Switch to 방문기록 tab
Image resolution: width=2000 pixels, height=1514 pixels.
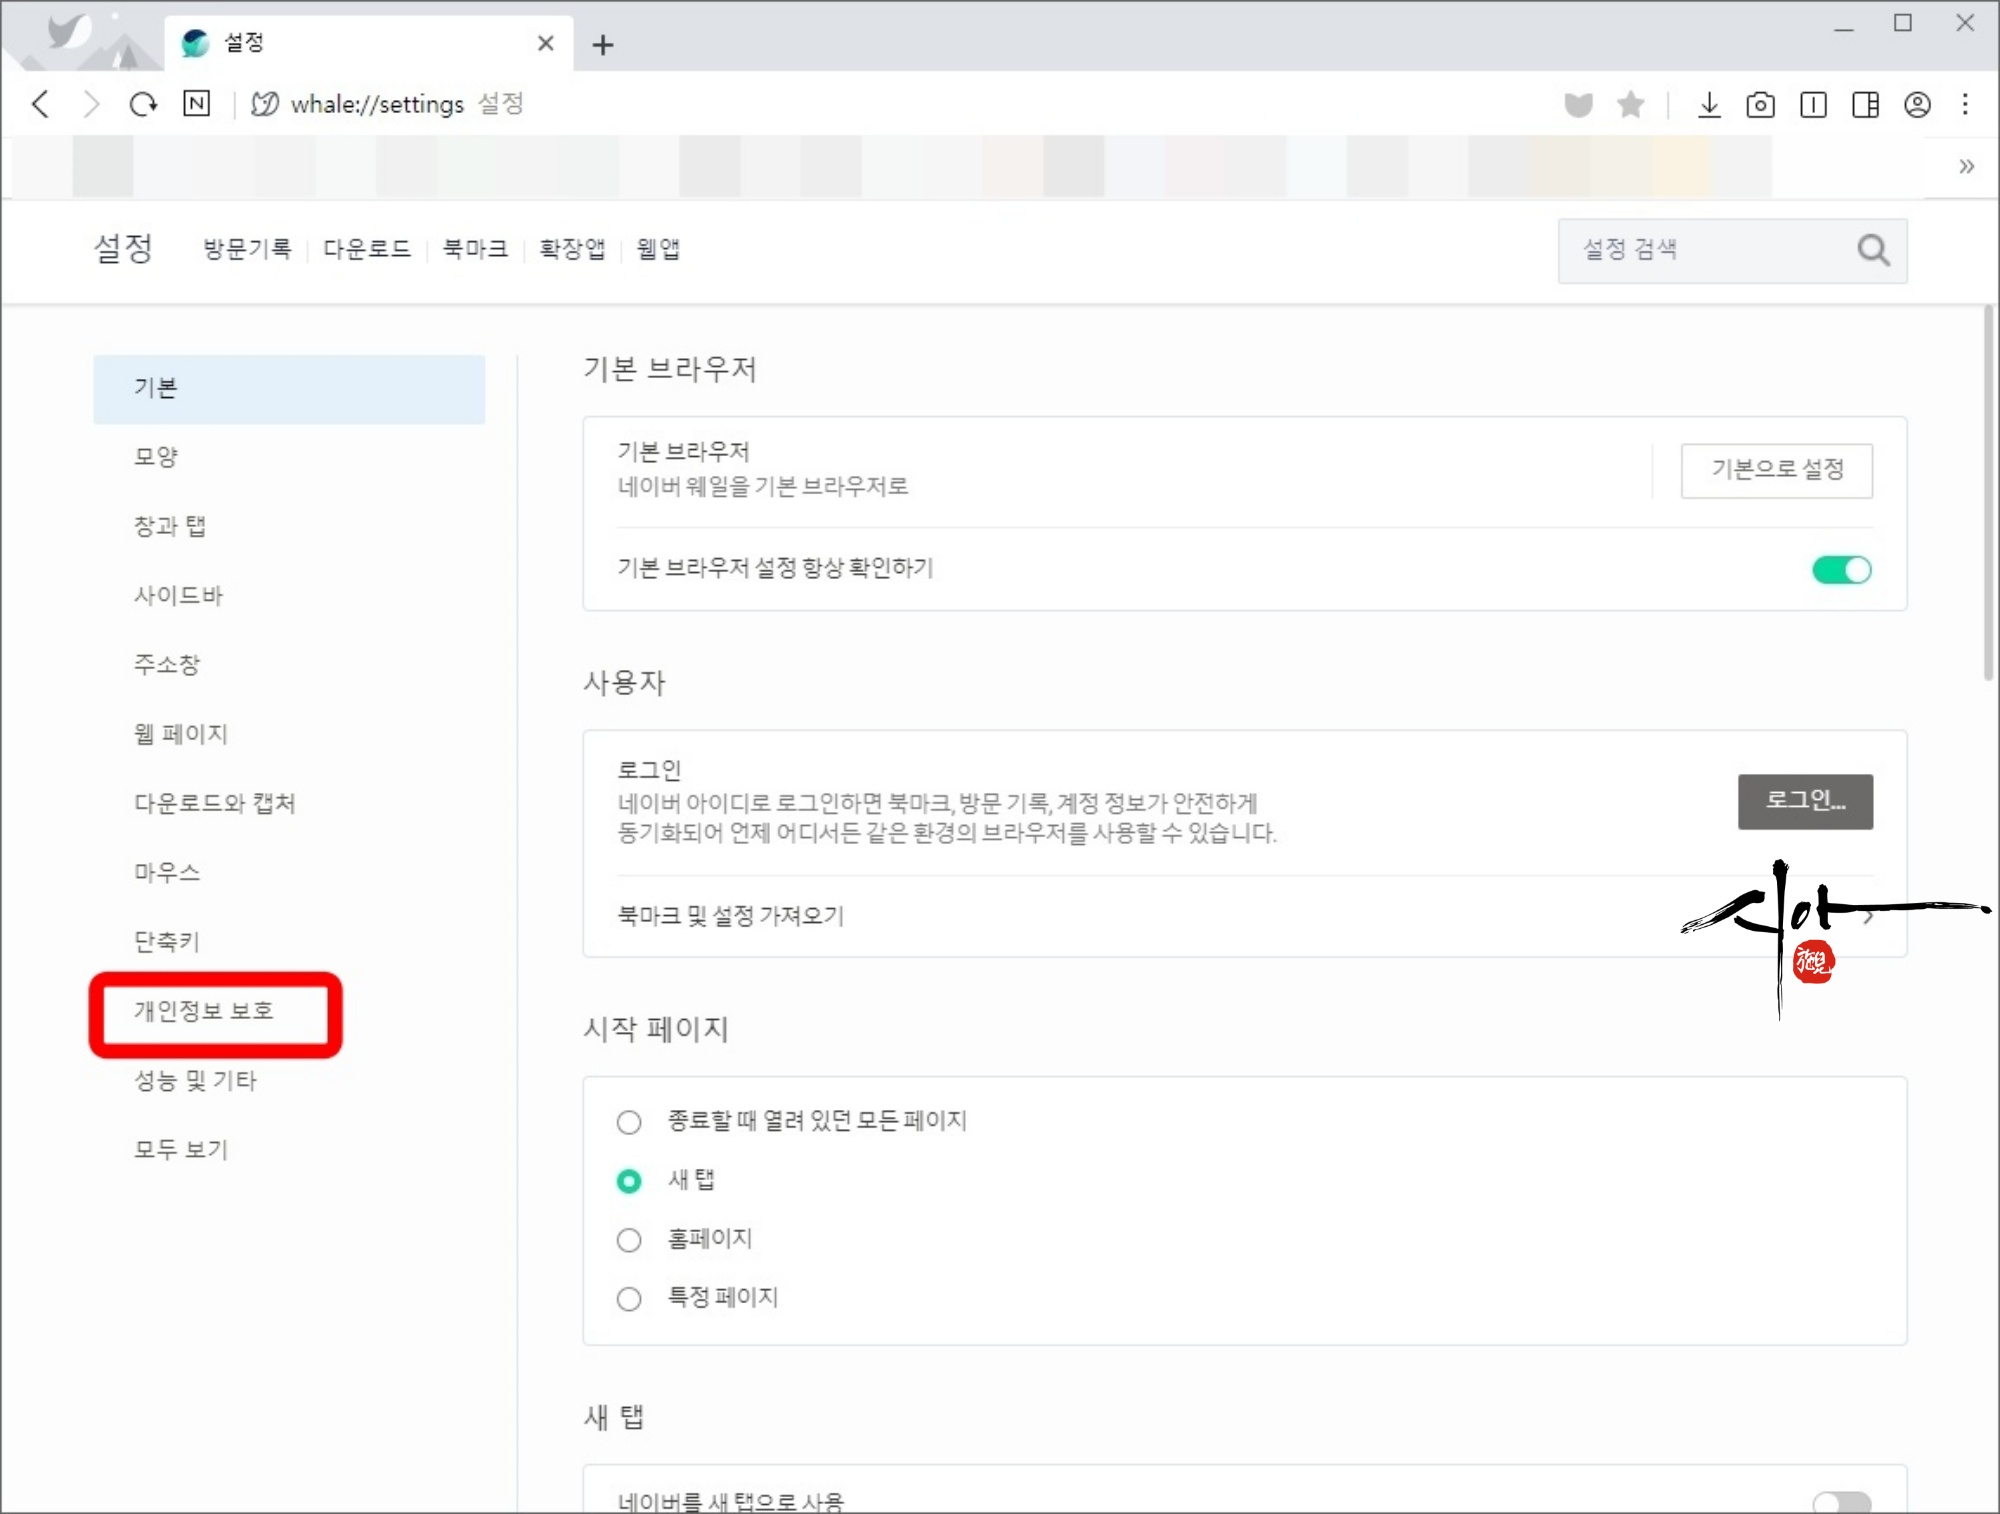click(x=247, y=249)
